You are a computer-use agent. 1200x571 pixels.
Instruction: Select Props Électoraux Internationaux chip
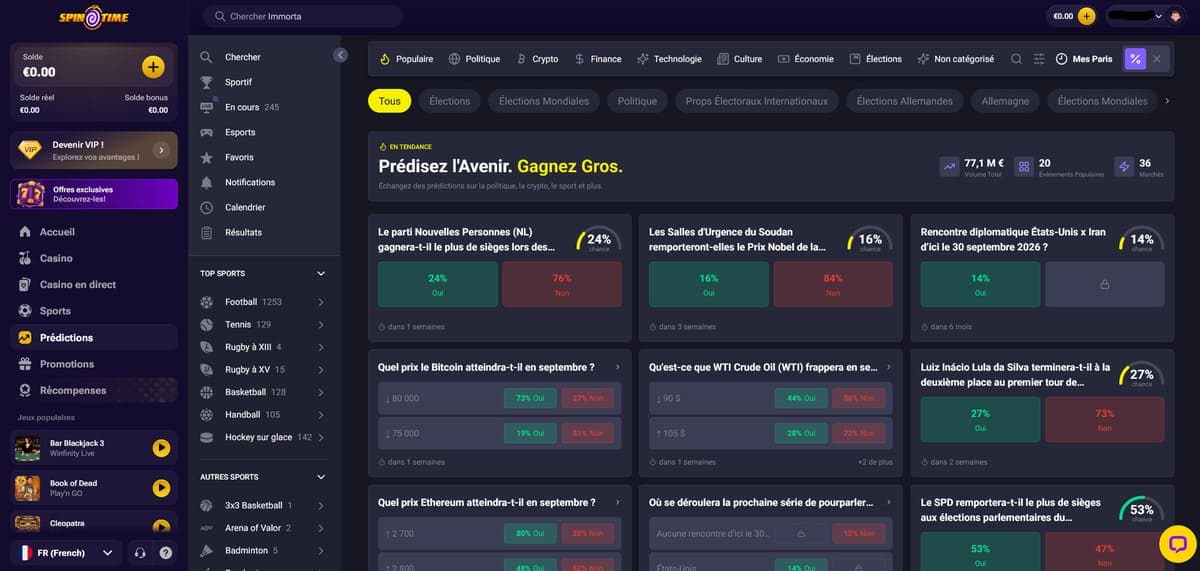(x=757, y=101)
